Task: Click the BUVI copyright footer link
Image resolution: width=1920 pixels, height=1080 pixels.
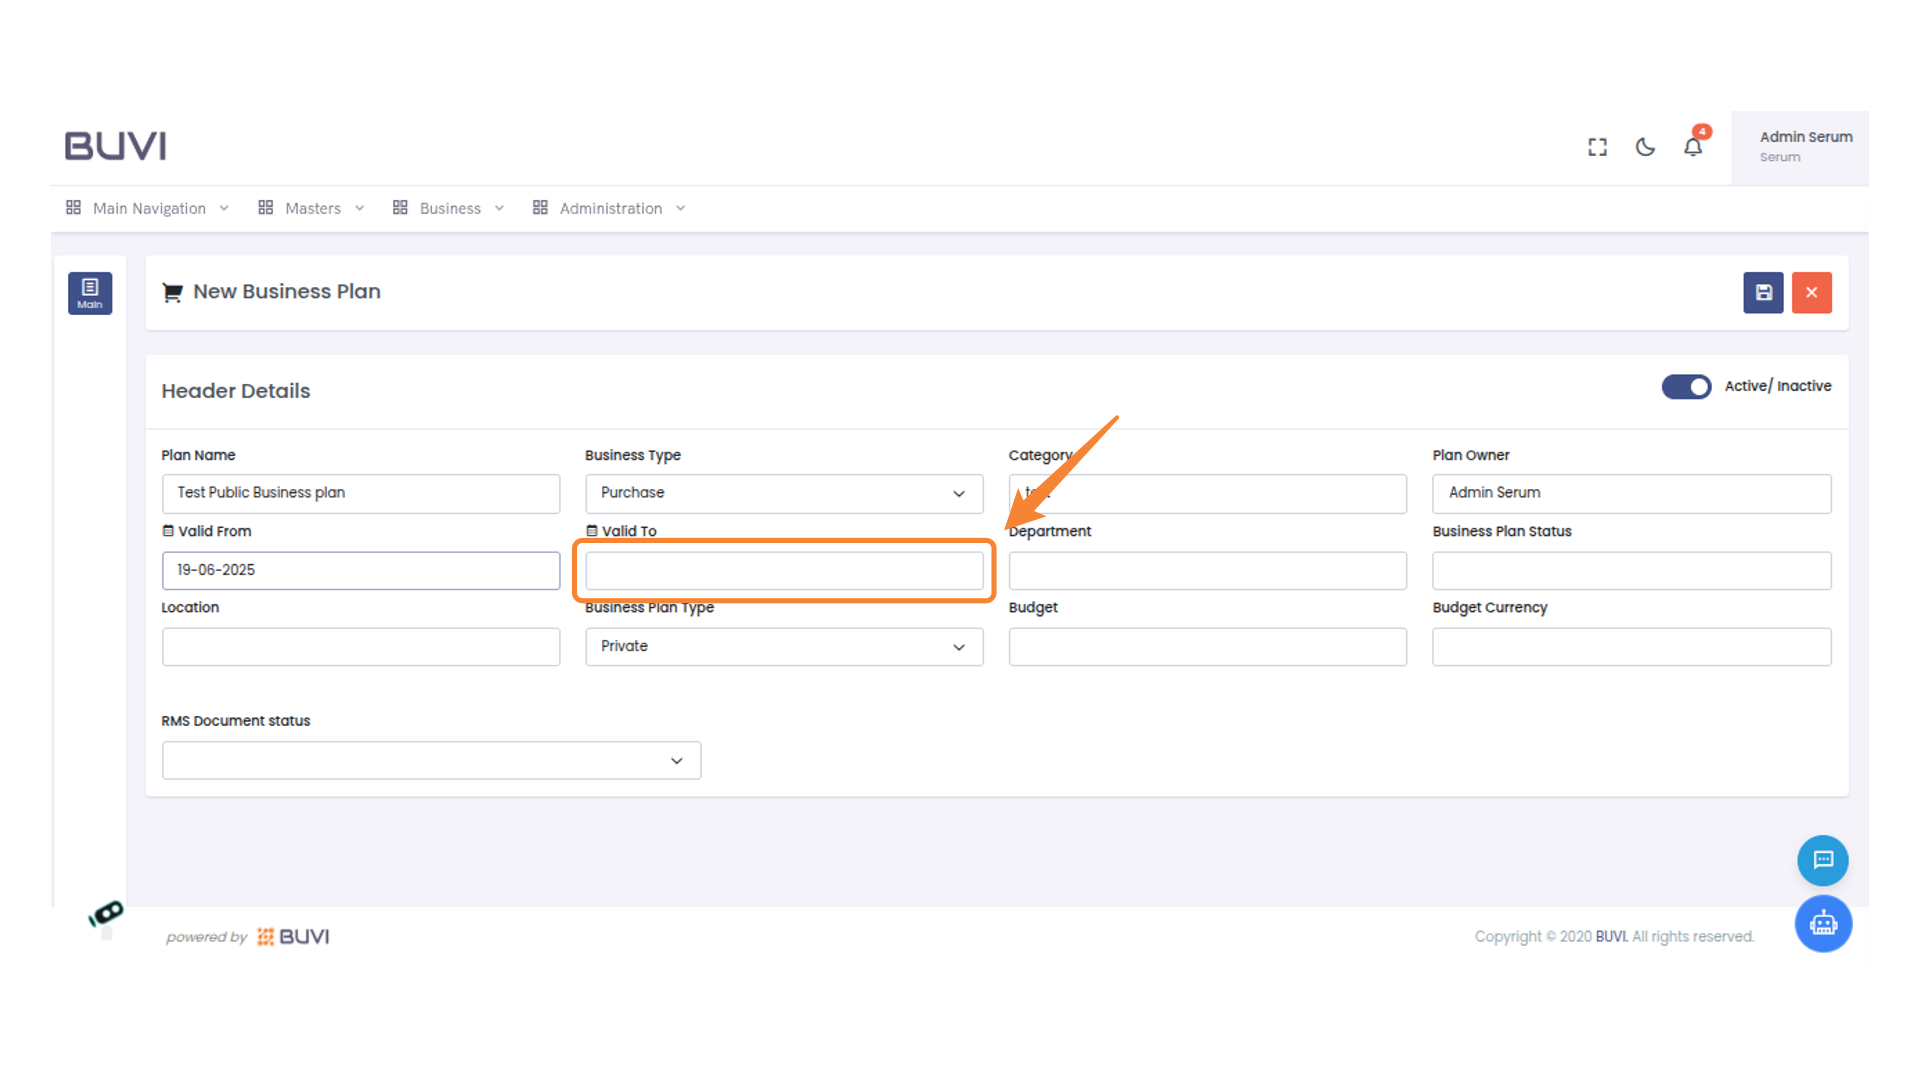Action: click(1610, 937)
